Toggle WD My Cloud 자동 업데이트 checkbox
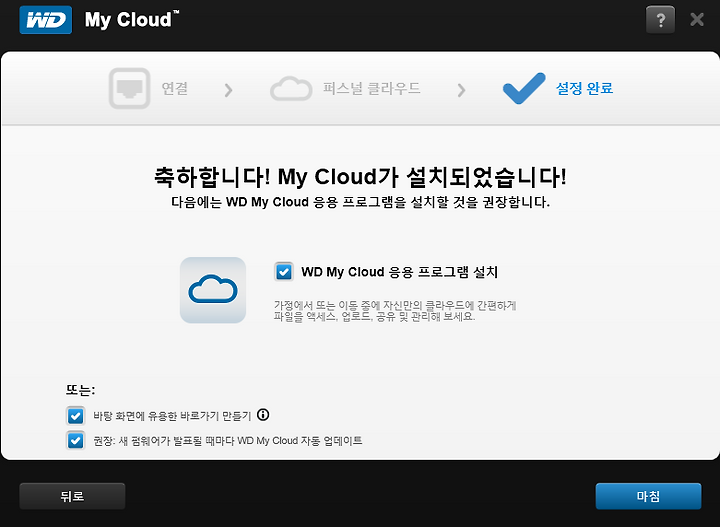 point(75,441)
